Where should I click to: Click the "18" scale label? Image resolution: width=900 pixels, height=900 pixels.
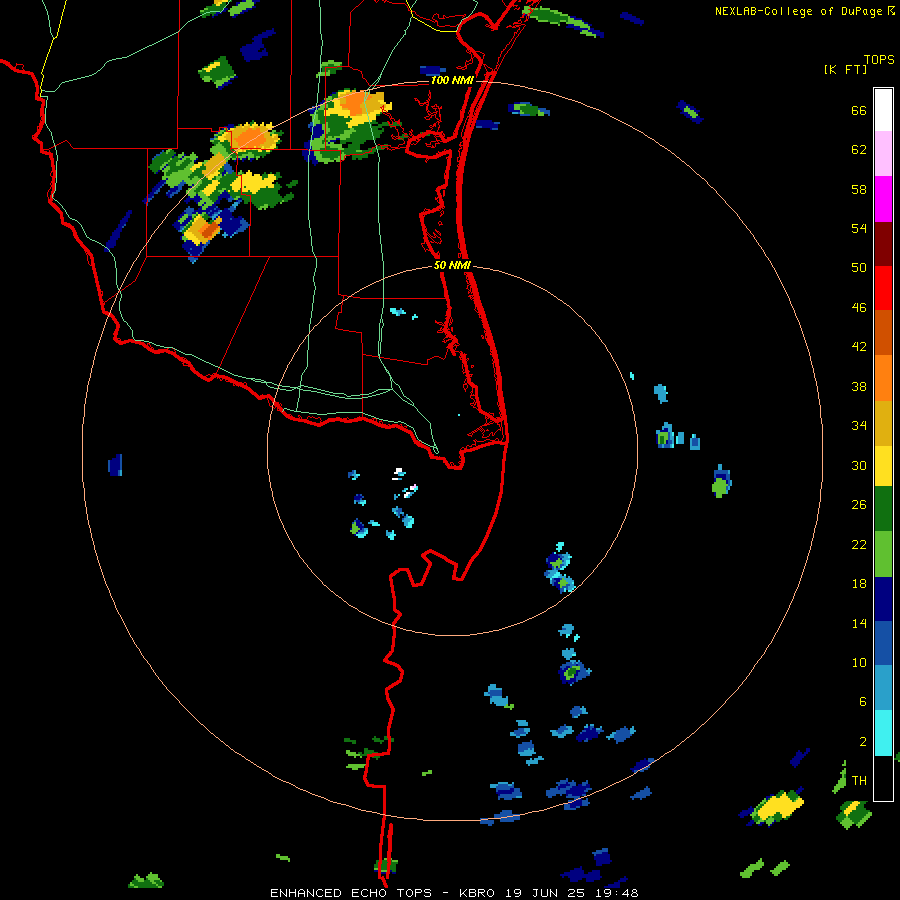pos(859,584)
